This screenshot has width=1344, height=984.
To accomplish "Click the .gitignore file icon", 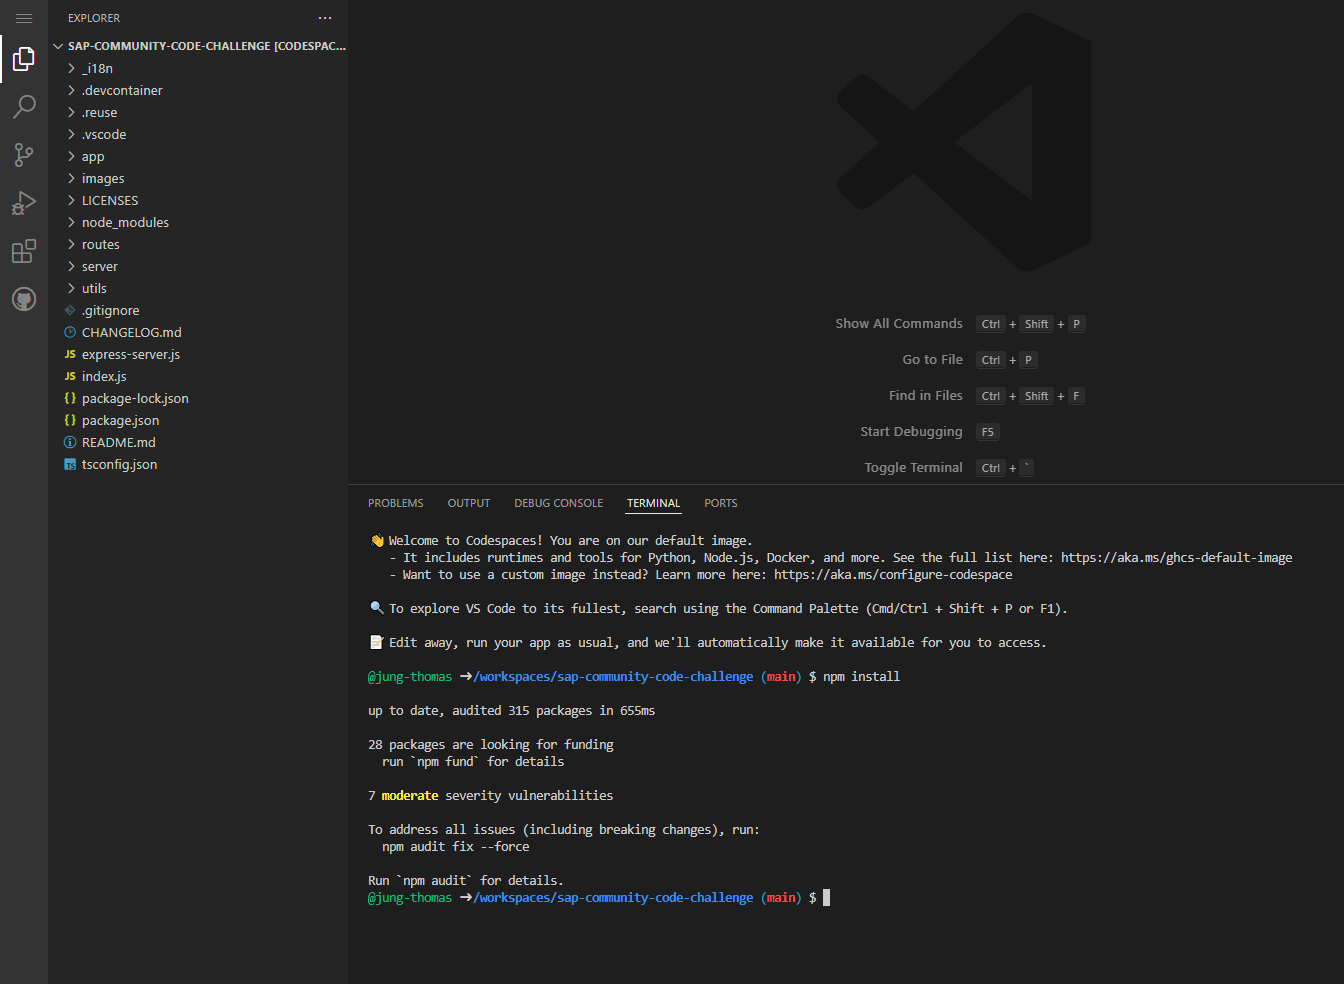I will 70,310.
